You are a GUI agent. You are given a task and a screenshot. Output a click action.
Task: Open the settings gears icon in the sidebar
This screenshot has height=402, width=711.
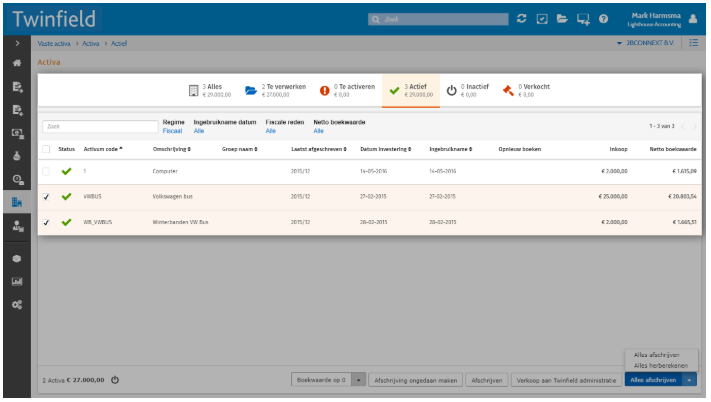tap(17, 304)
